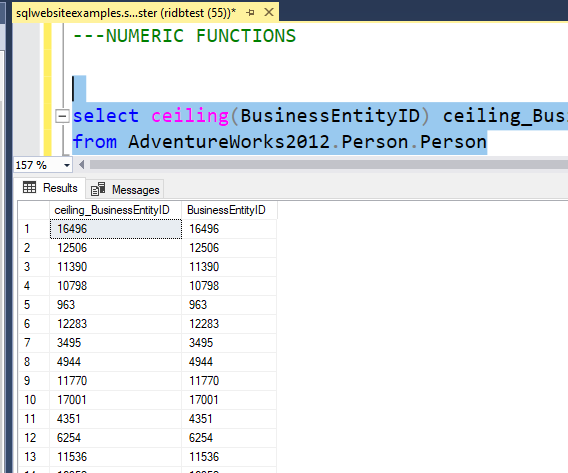568x473 pixels.
Task: Click ceiling cell 11536 in row 13
Action: pos(116,457)
